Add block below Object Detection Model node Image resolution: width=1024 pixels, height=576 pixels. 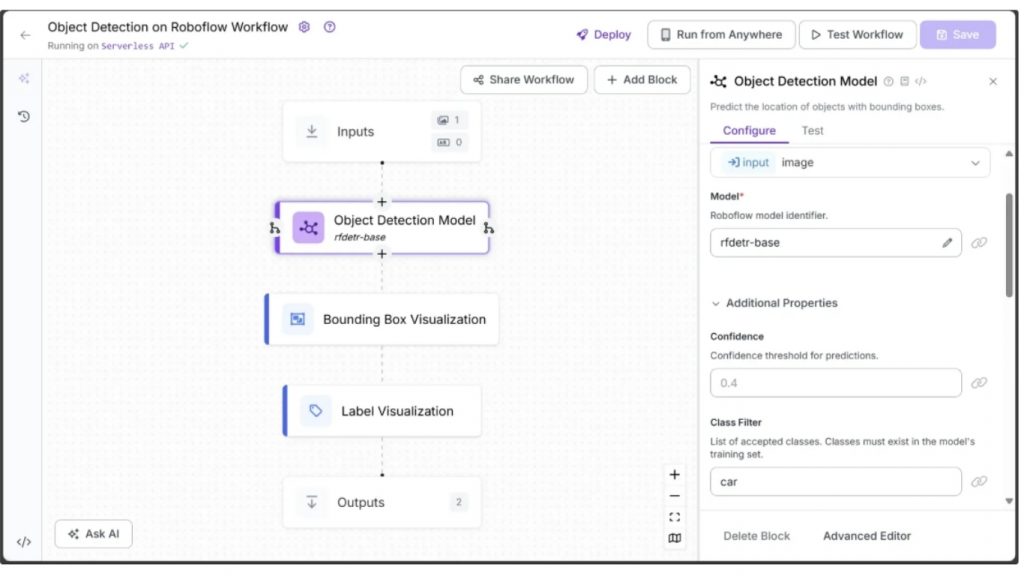(381, 254)
